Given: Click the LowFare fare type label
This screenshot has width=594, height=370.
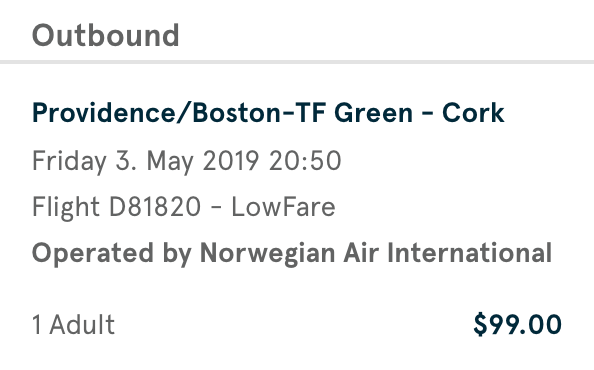Looking at the screenshot, I should (x=283, y=207).
